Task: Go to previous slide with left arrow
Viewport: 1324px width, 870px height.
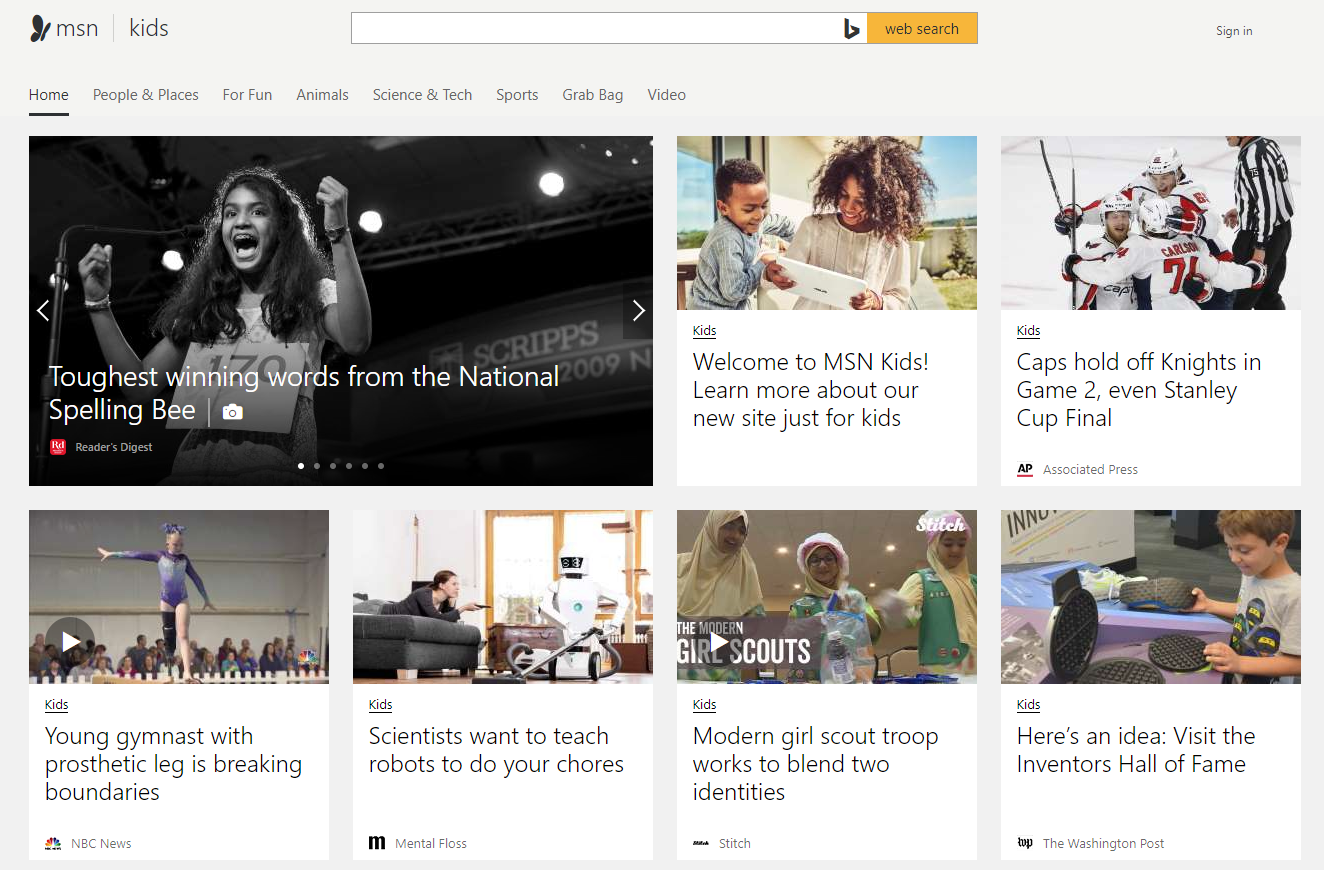Action: [43, 311]
